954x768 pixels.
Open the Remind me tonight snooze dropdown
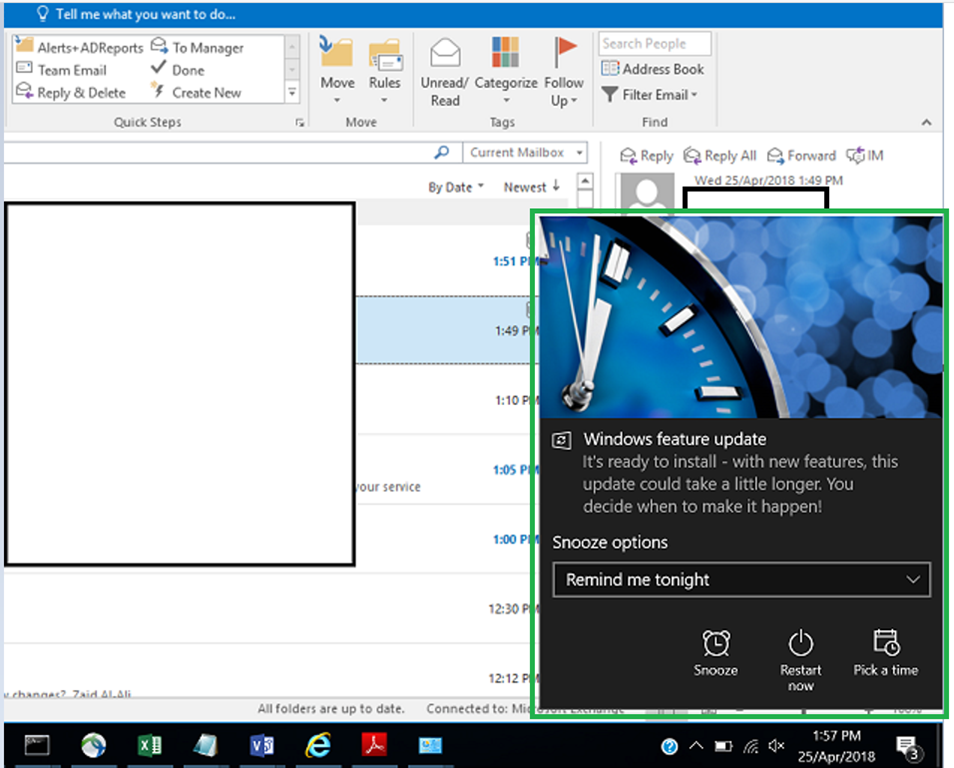(x=741, y=579)
